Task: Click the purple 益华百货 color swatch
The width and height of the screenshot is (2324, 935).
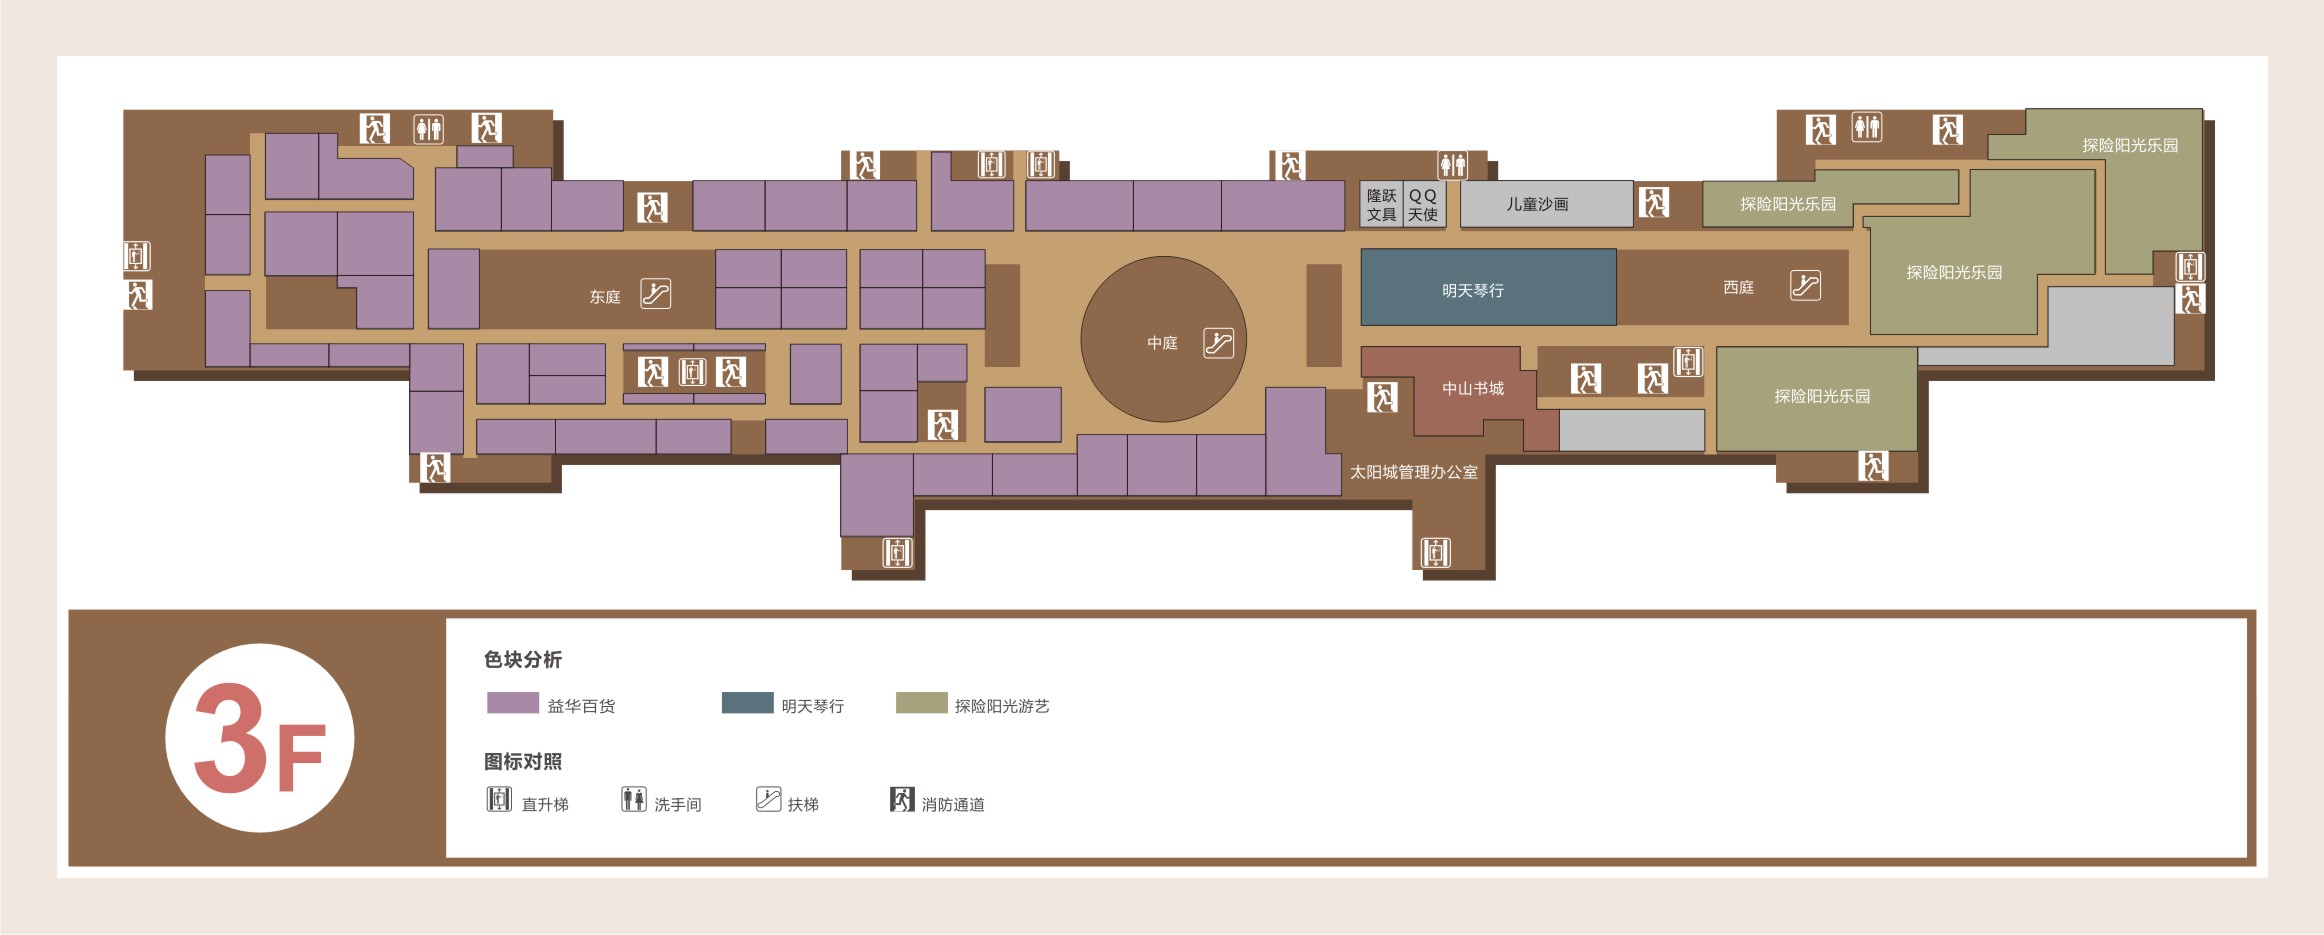Action: pos(513,703)
